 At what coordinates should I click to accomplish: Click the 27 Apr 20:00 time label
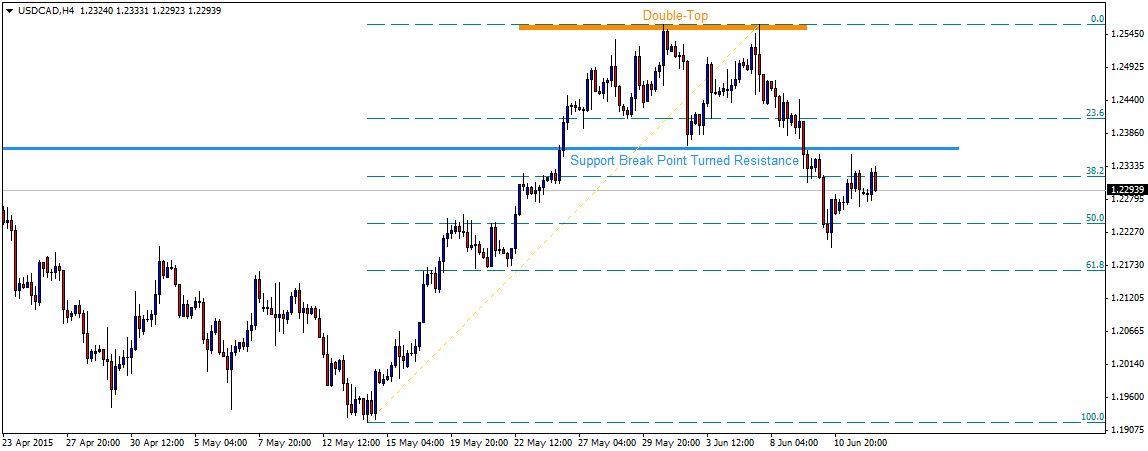92,443
